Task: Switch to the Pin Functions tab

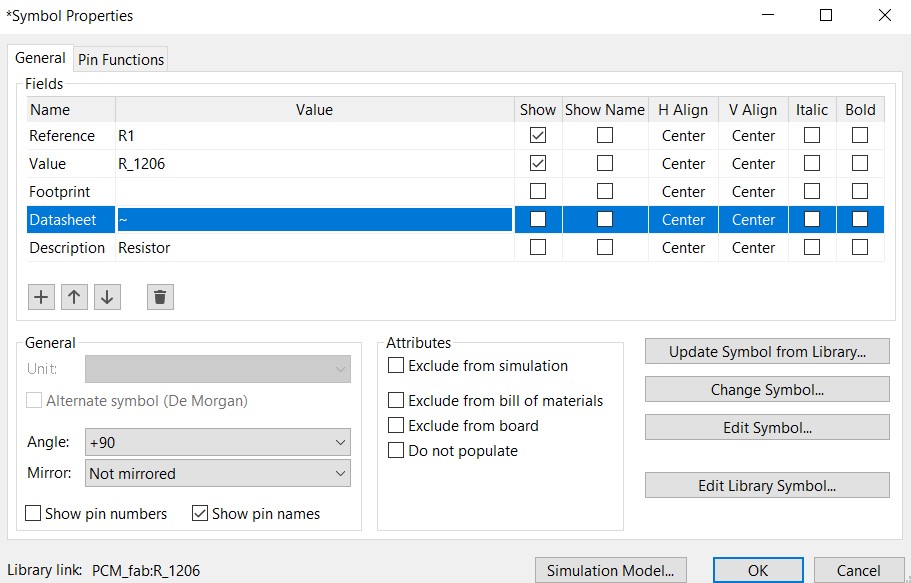Action: 121,60
